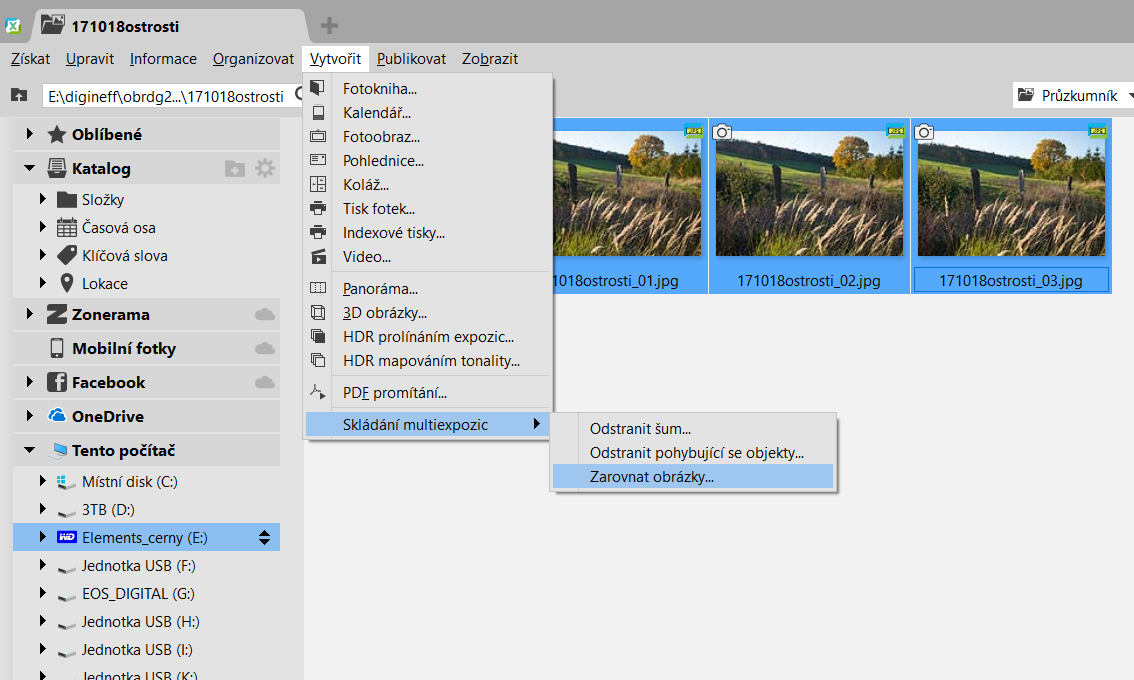Image resolution: width=1134 pixels, height=680 pixels.
Task: Select Klíčová slova in the tree
Action: point(124,256)
